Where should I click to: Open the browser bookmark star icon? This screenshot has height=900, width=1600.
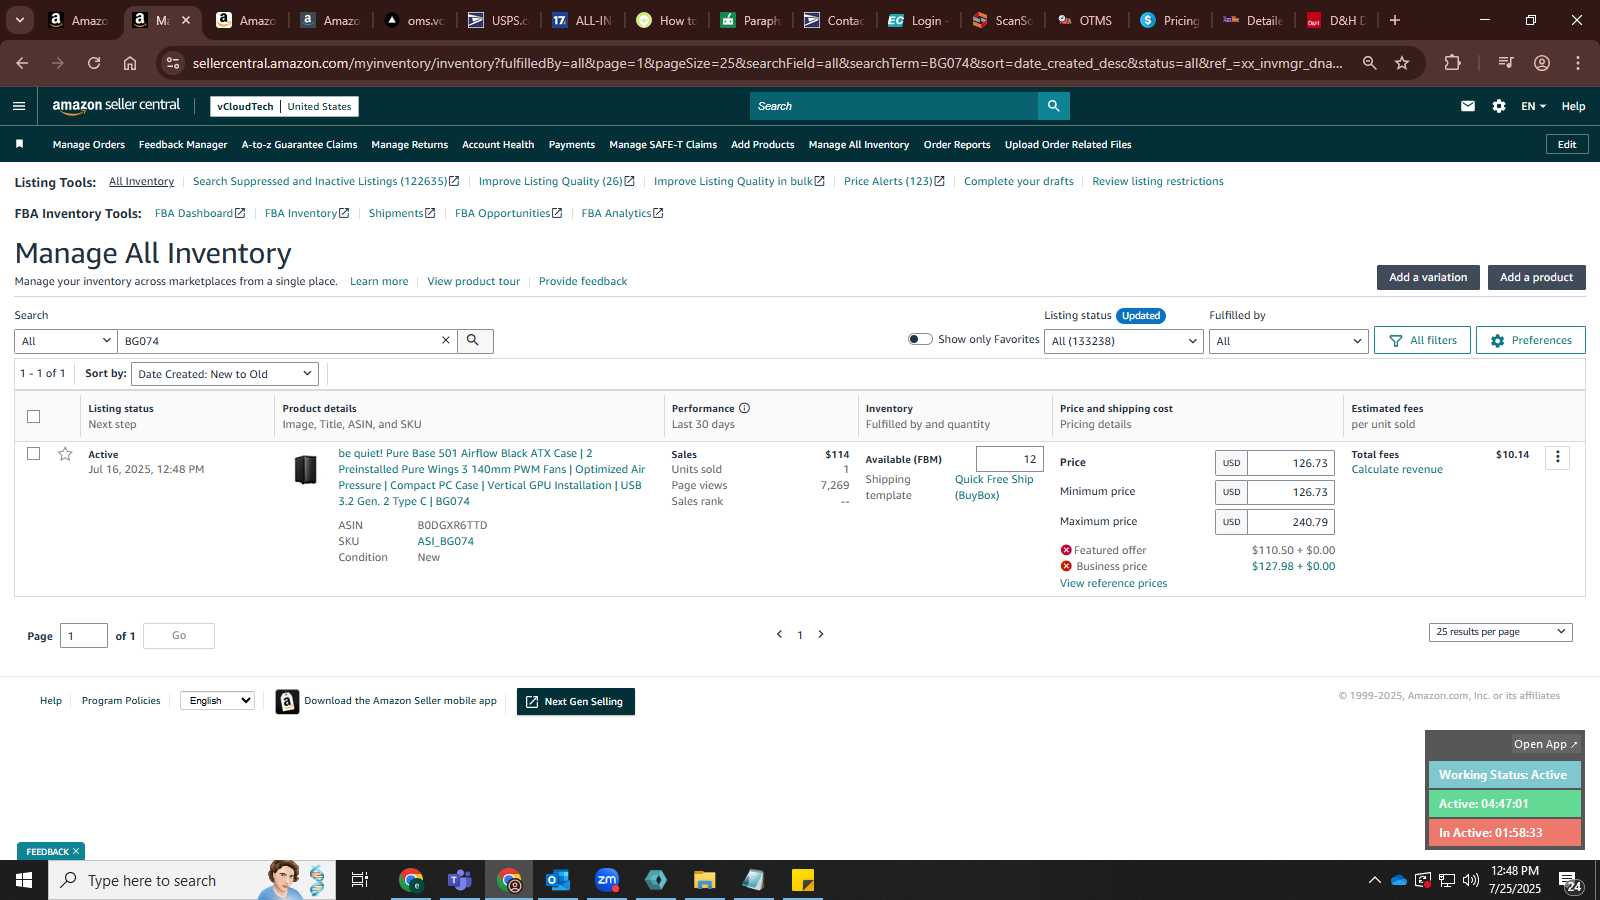1402,63
